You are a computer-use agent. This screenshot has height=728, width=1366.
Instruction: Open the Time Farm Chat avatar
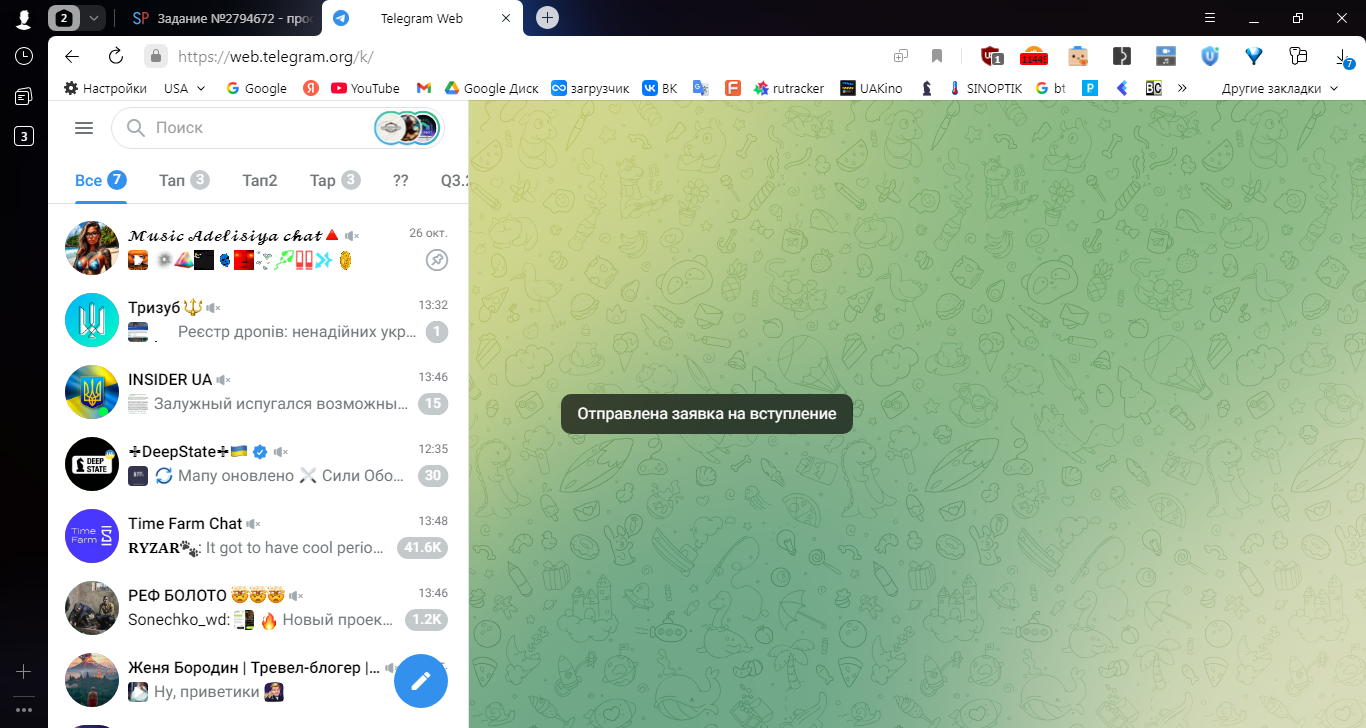(x=92, y=536)
